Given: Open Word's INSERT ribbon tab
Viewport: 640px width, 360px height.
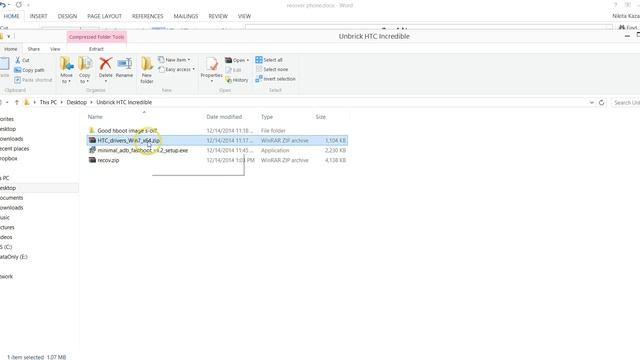Looking at the screenshot, I should click(x=38, y=16).
